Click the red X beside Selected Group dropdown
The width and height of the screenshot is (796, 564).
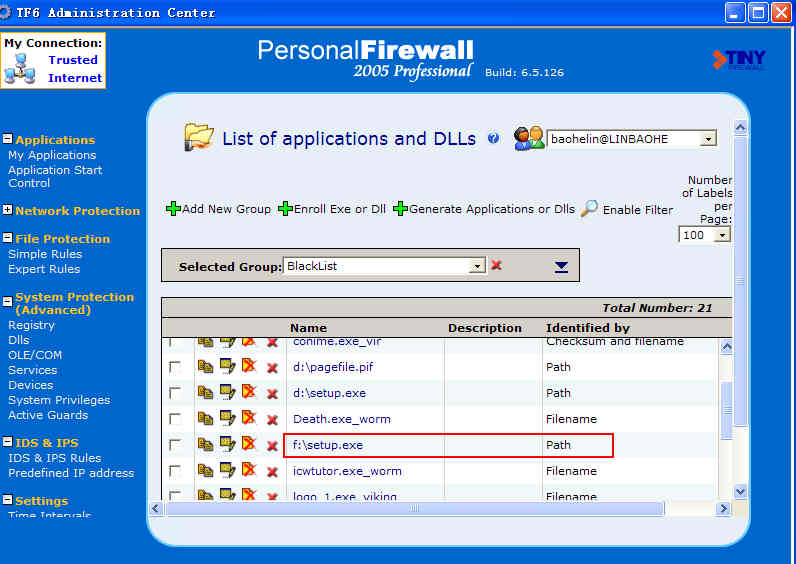[496, 265]
